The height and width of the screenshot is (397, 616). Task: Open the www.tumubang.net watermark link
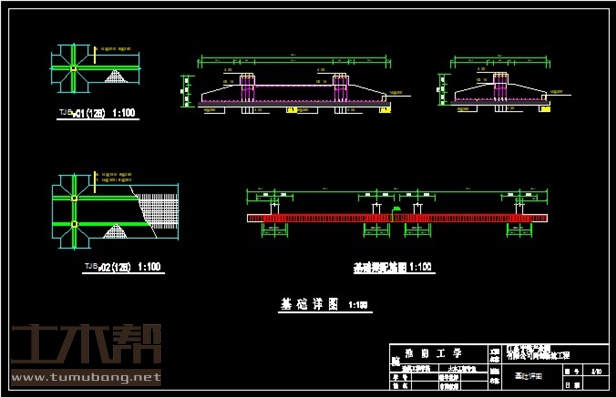click(x=86, y=378)
